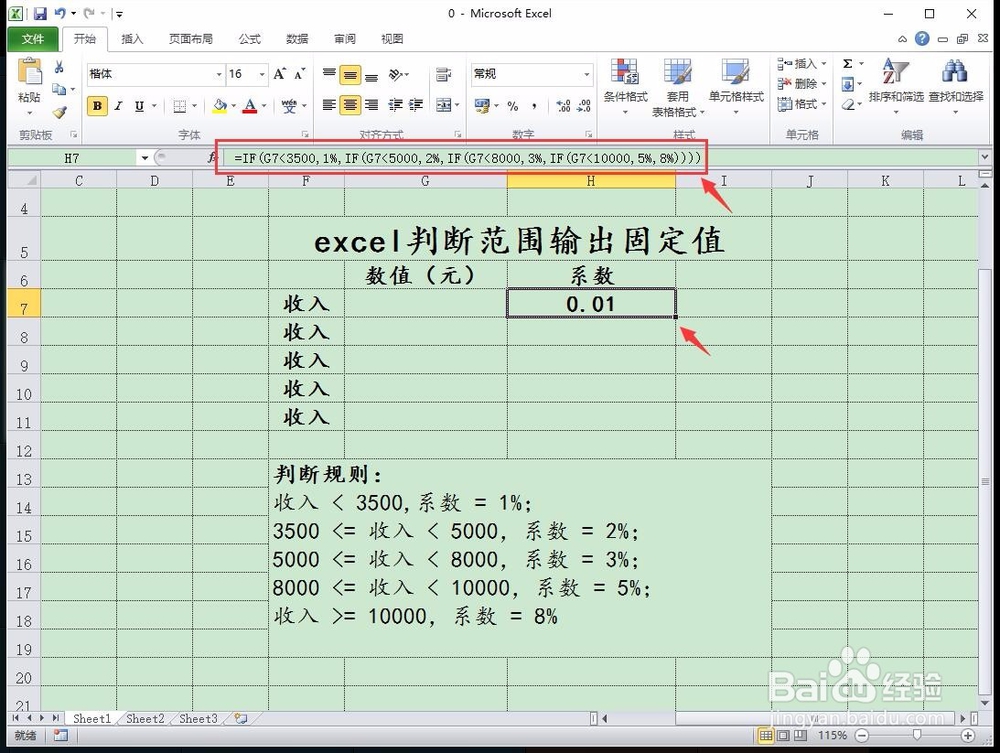Increase font size with large A icon
1000x753 pixels.
click(x=279, y=74)
